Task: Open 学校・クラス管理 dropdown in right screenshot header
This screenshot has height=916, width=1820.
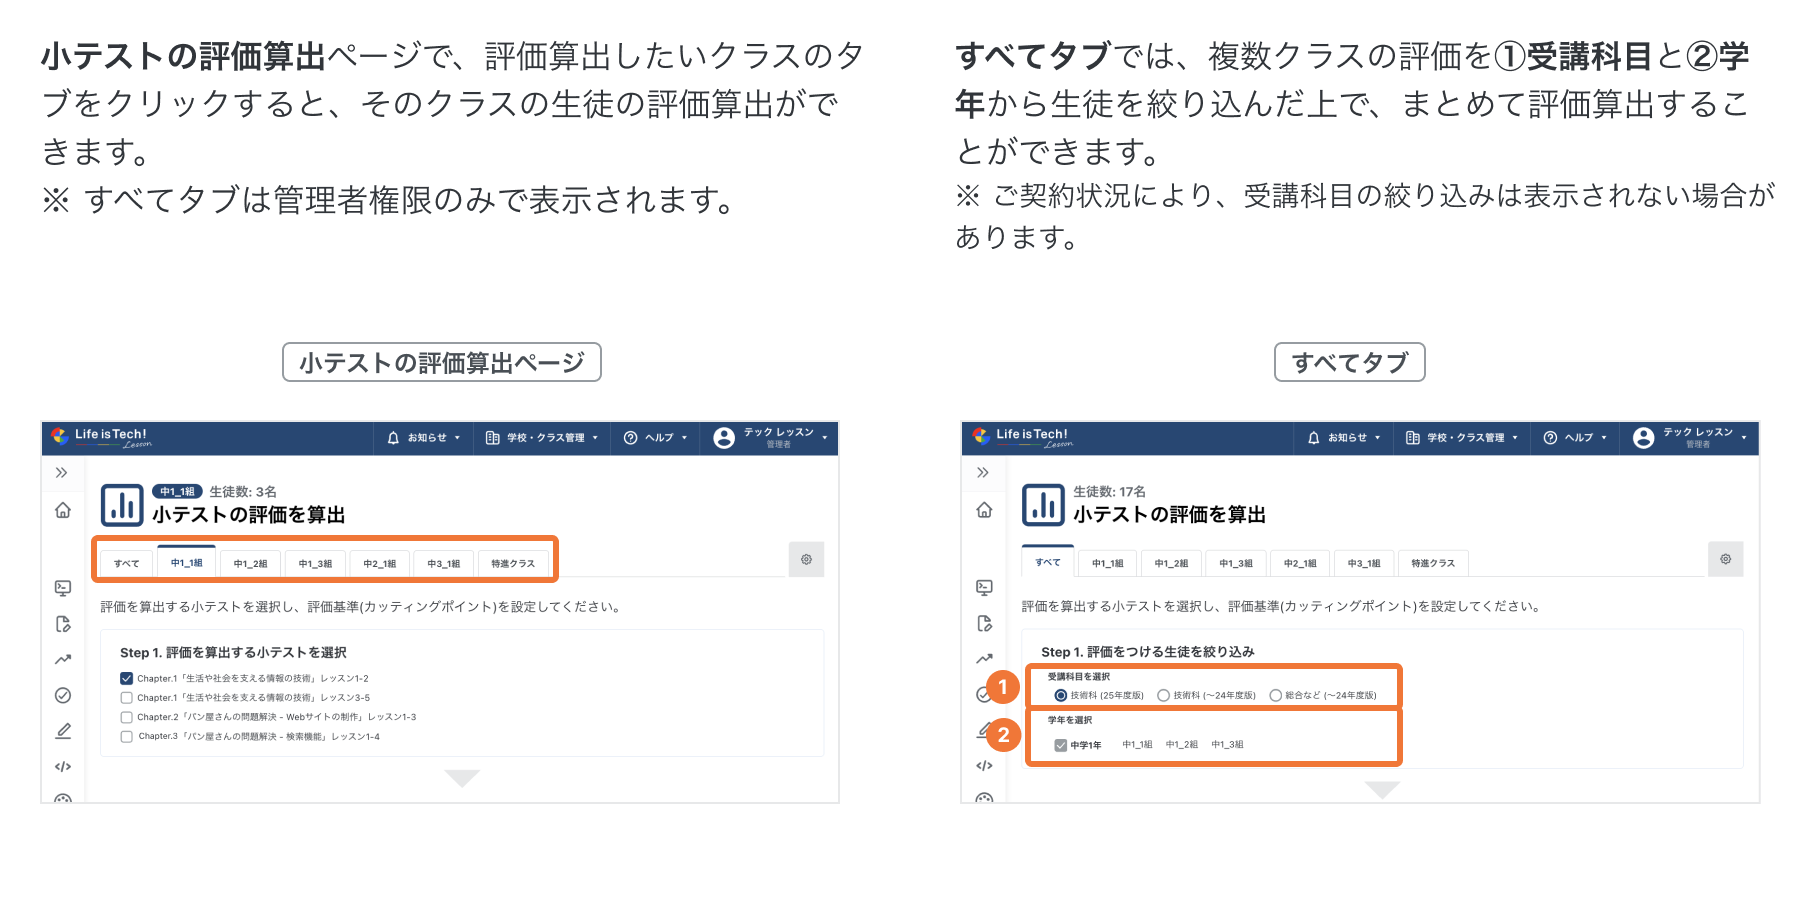Action: point(1462,438)
